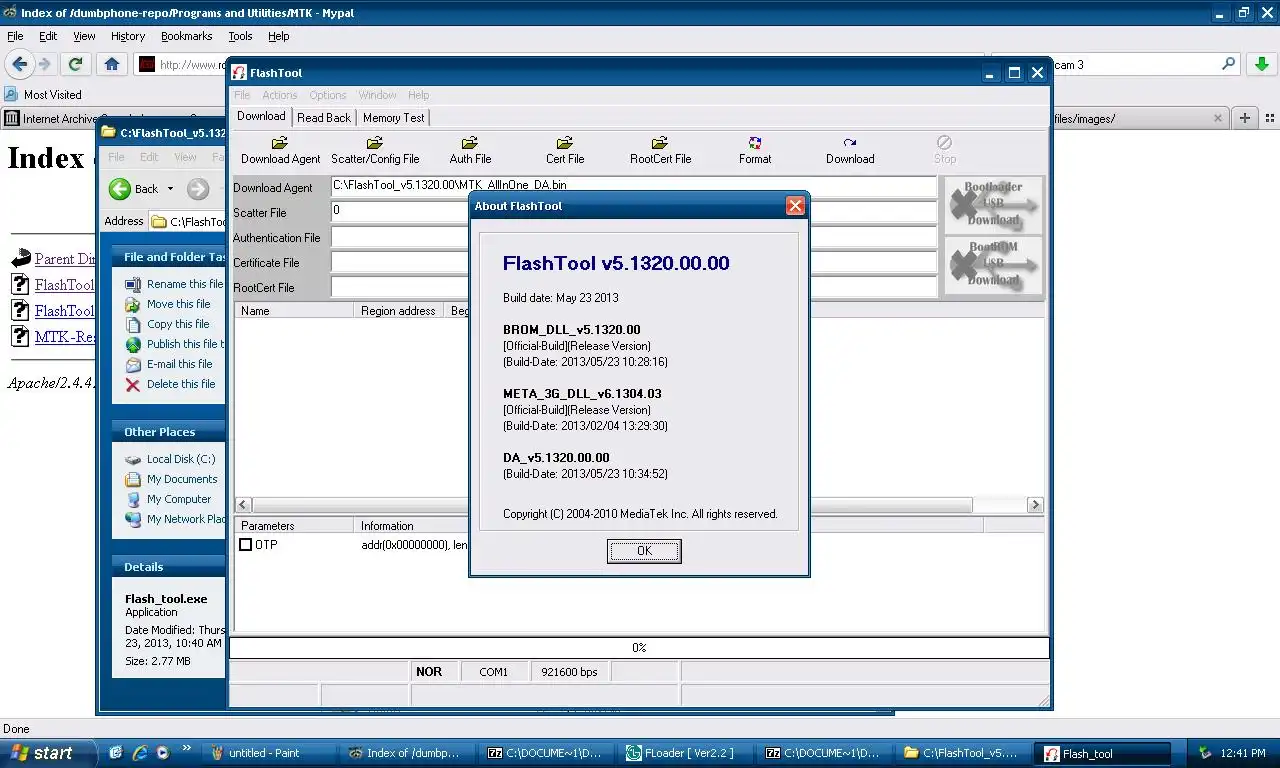1280x768 pixels.
Task: Switch to the Memory Test tab
Action: (393, 117)
